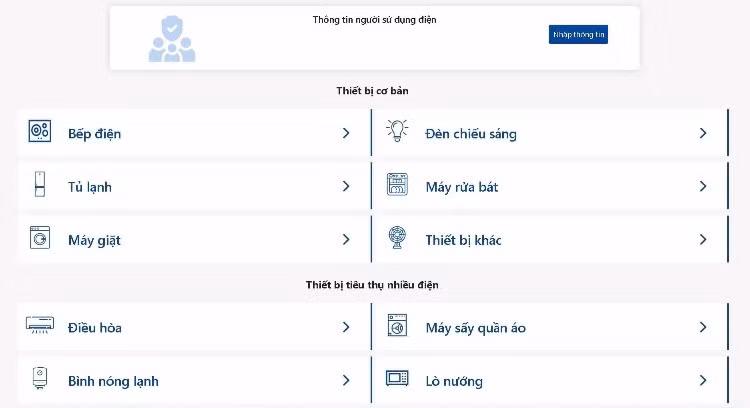Click the Nhập thông tin button
750x408 pixels.
tap(578, 34)
